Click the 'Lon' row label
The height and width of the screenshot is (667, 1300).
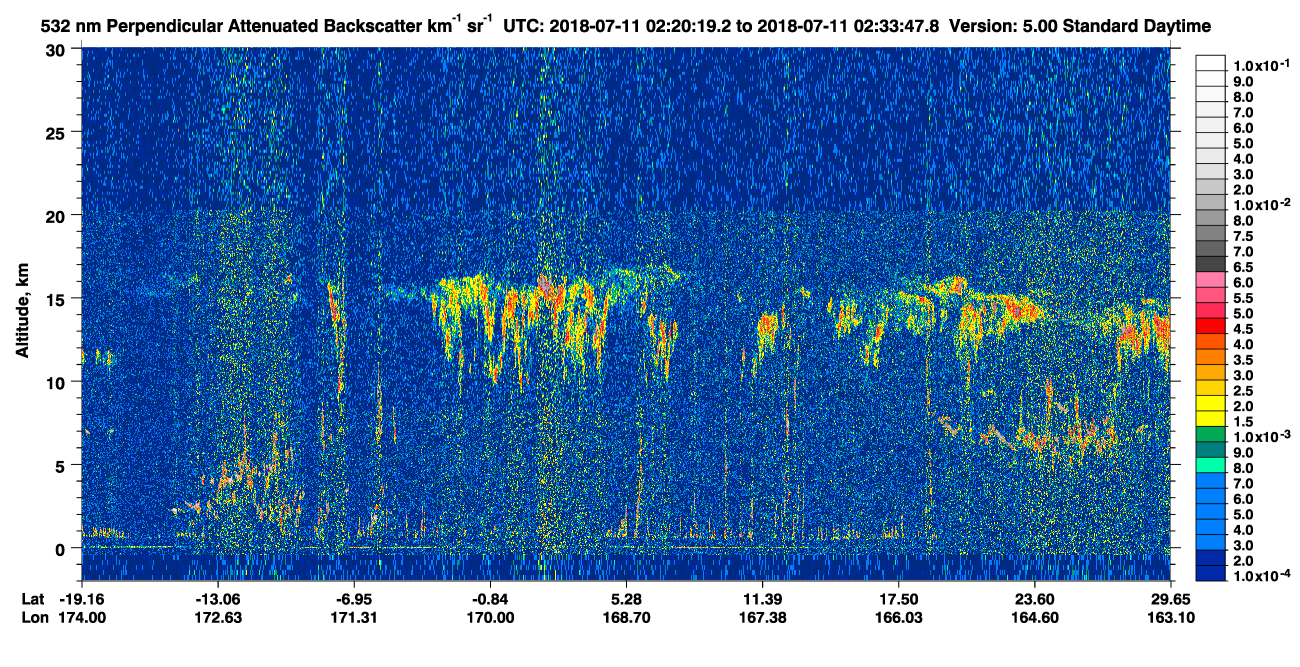coord(34,617)
